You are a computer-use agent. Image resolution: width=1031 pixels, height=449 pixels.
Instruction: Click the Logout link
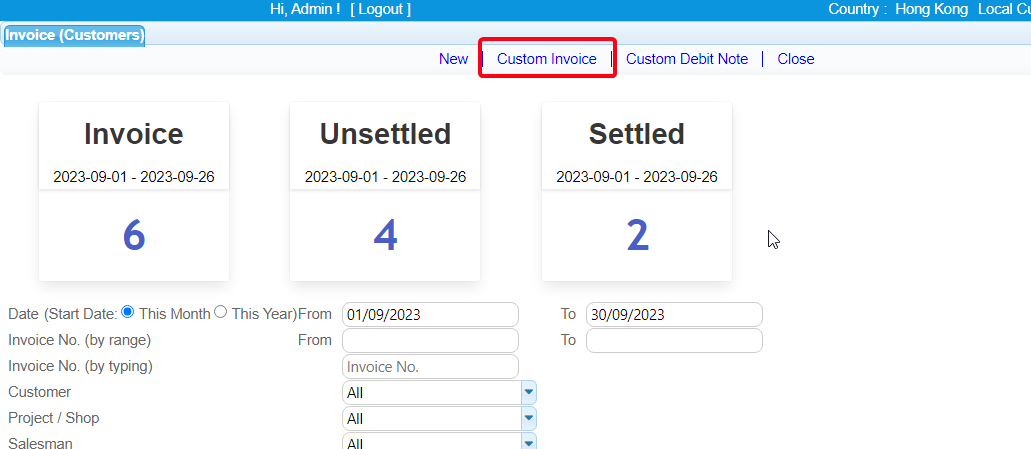(x=380, y=9)
